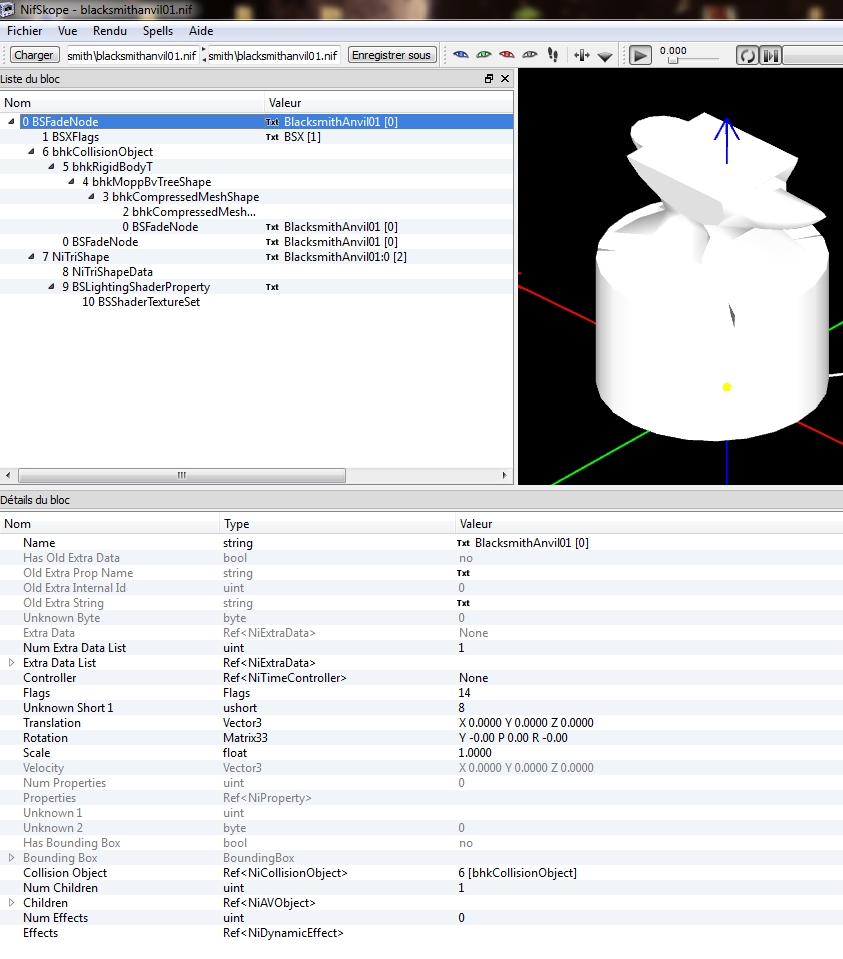The width and height of the screenshot is (843, 959).
Task: Select Unknown Short 1 value 8
Action: [461, 708]
